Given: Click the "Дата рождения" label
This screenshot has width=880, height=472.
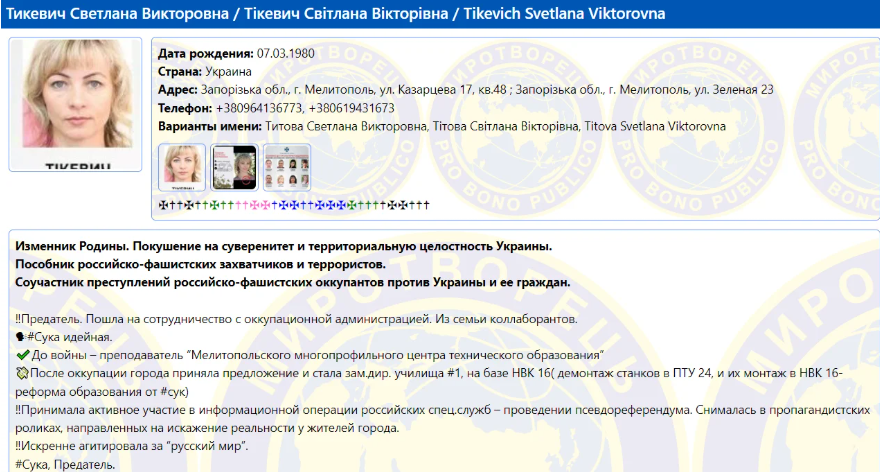Looking at the screenshot, I should point(205,53).
